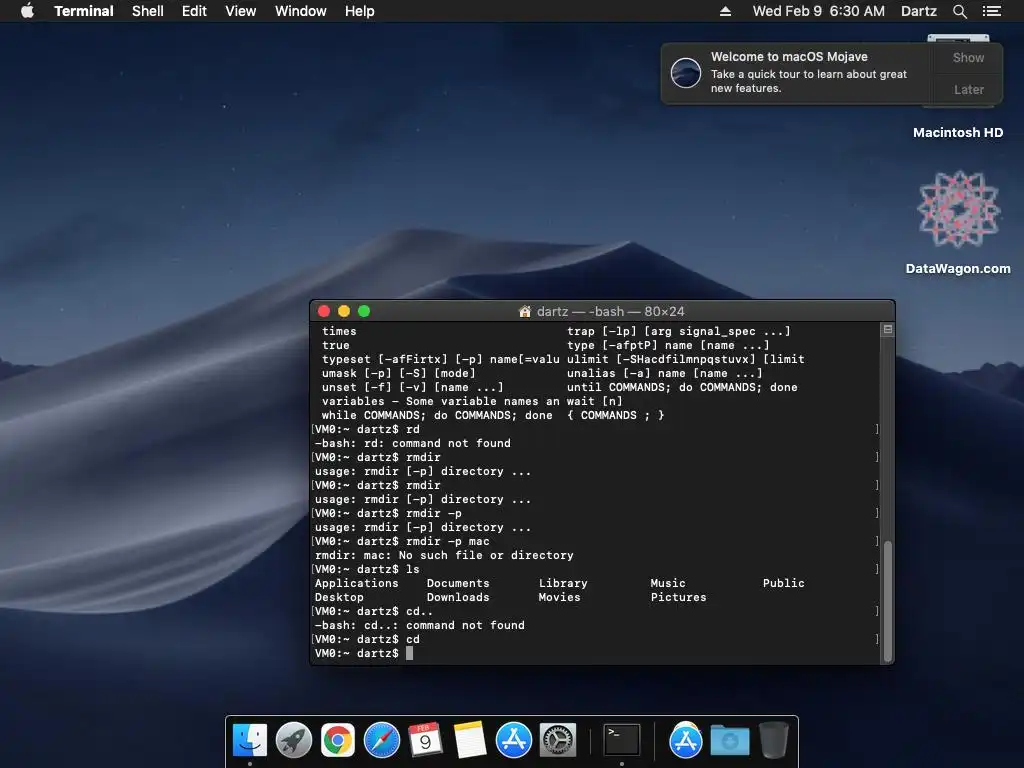Click the 'rd: command not found' line

[x=413, y=443]
